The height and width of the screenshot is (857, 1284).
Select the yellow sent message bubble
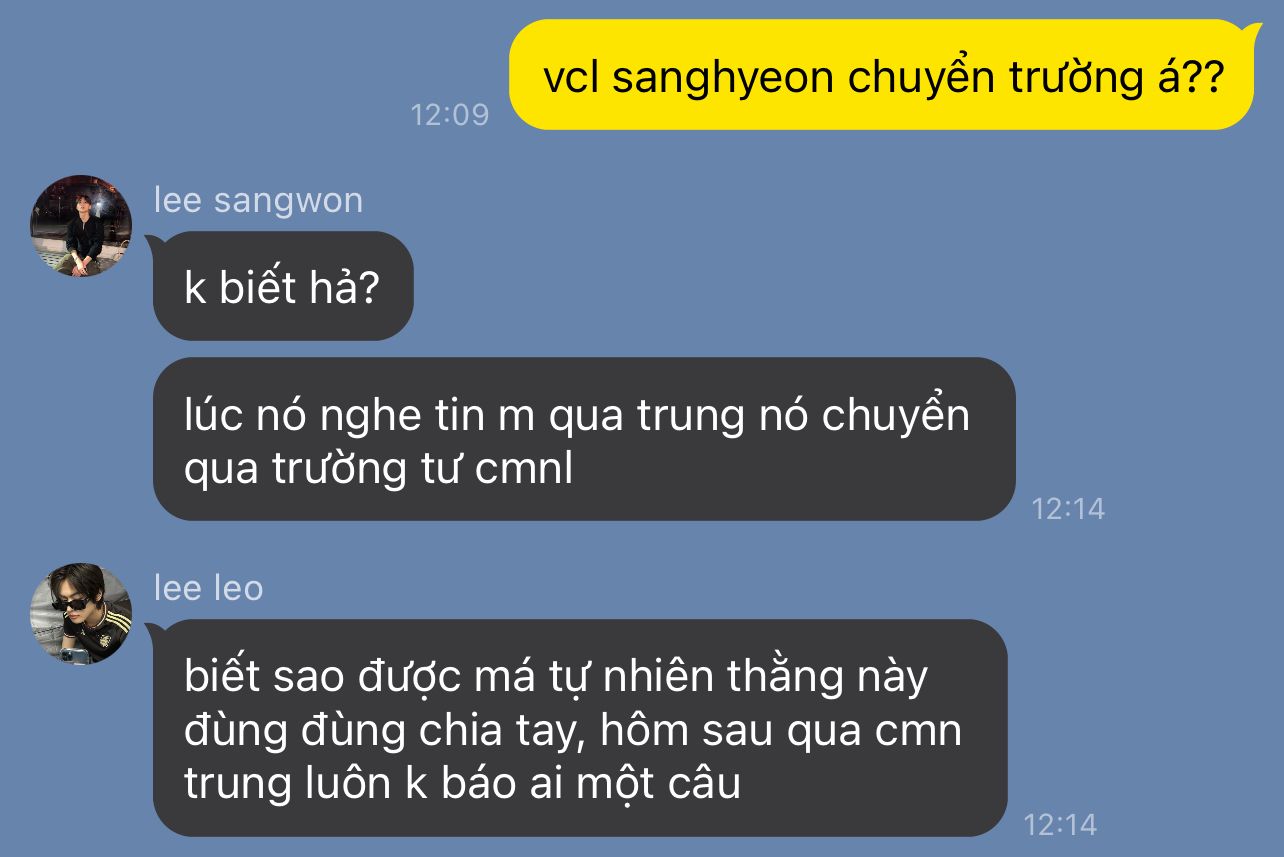click(881, 75)
